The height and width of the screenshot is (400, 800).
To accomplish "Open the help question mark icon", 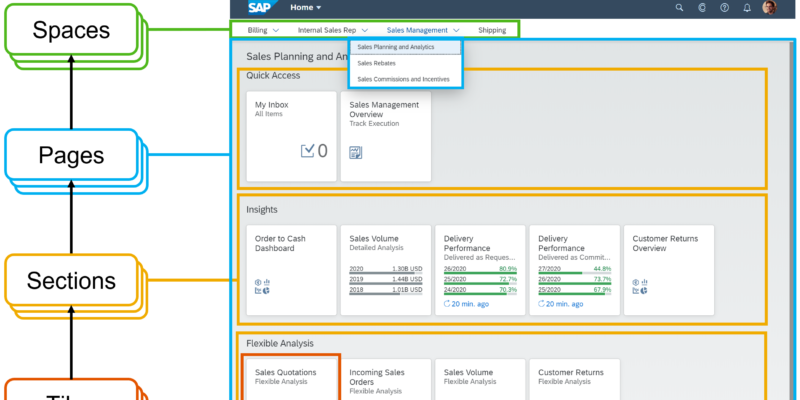I will click(x=724, y=8).
